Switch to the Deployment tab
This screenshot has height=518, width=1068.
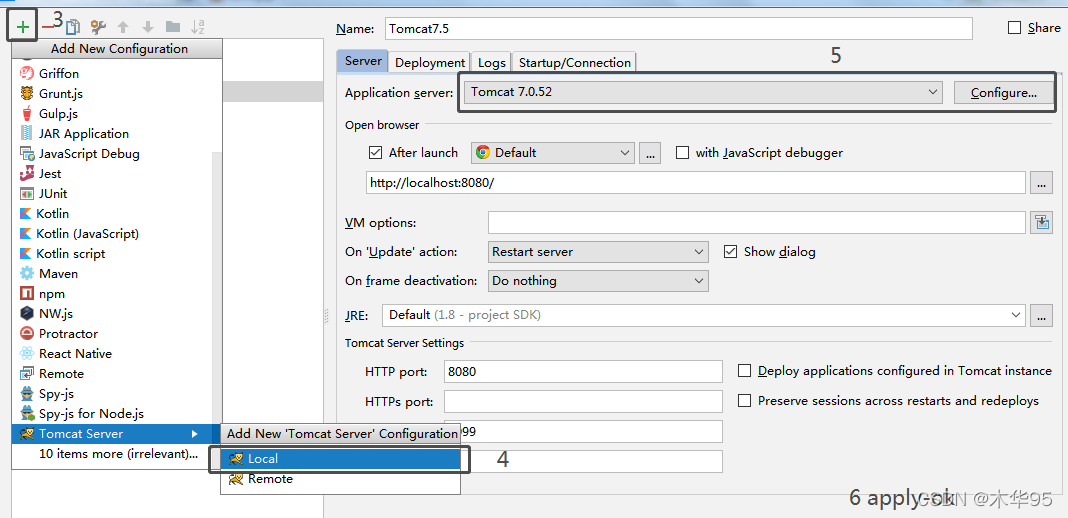click(430, 62)
